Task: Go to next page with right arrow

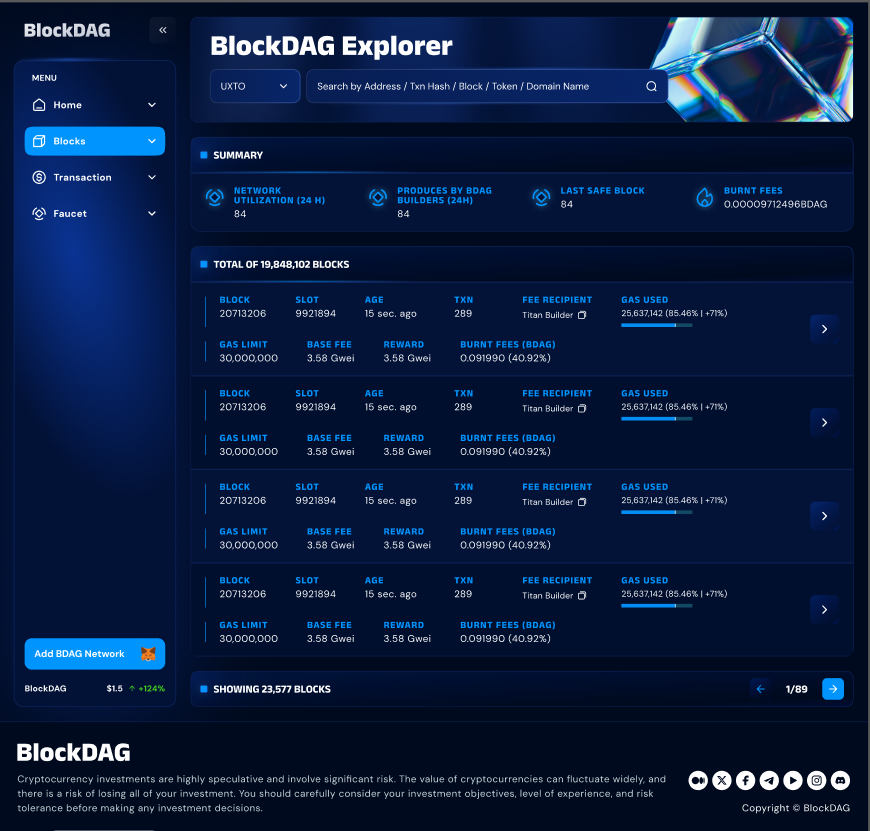Action: click(x=833, y=689)
